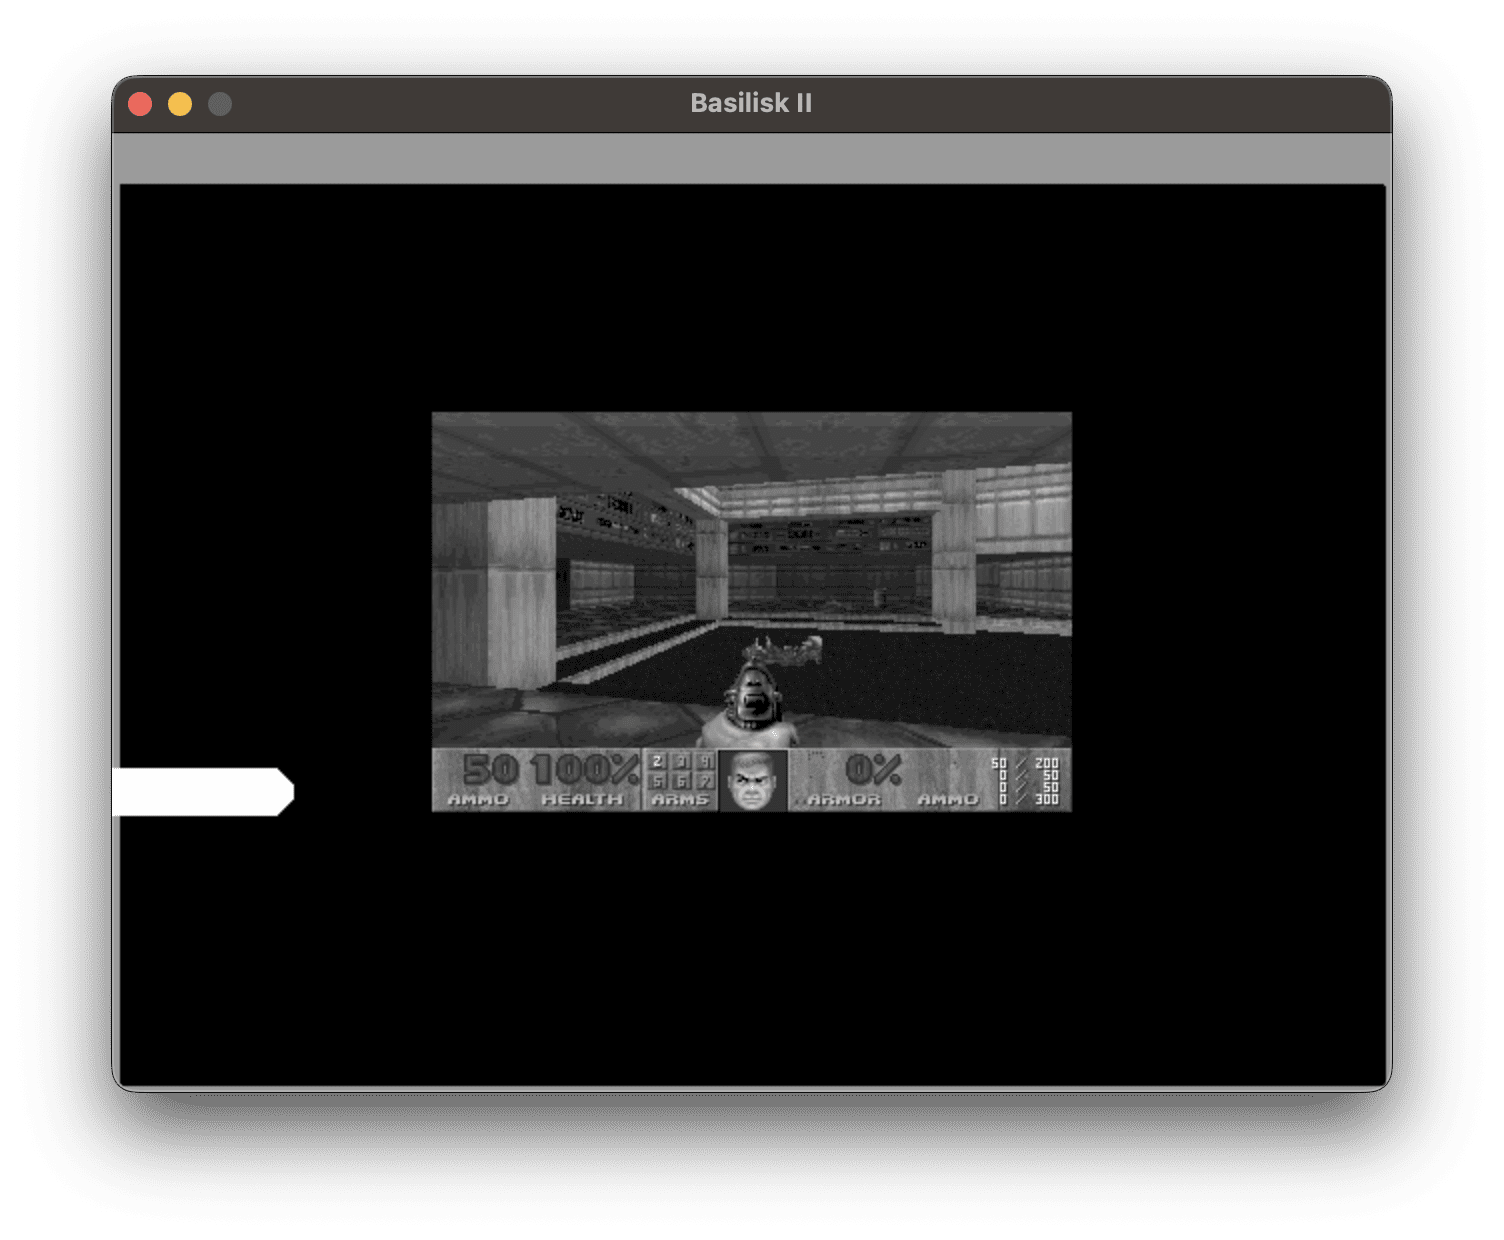Click the weapon slot number 2 in ARMS
The image size is (1504, 1240).
656,762
